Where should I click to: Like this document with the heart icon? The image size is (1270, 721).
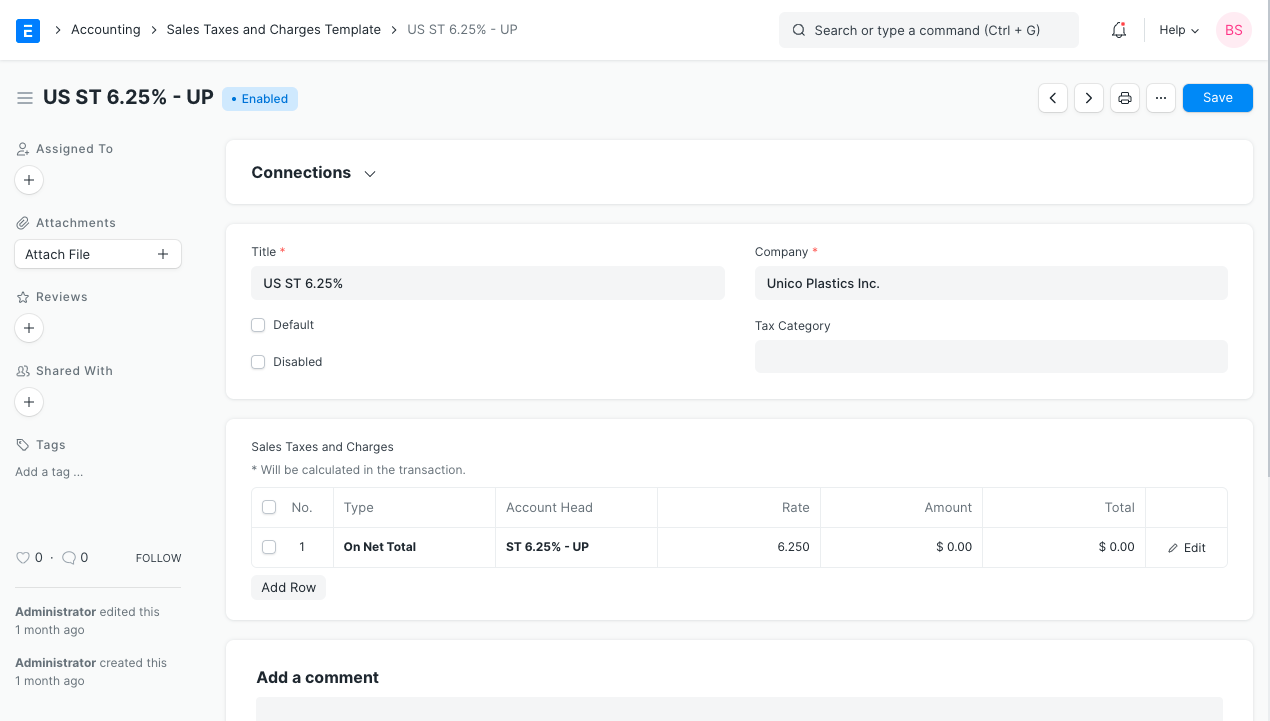click(23, 558)
